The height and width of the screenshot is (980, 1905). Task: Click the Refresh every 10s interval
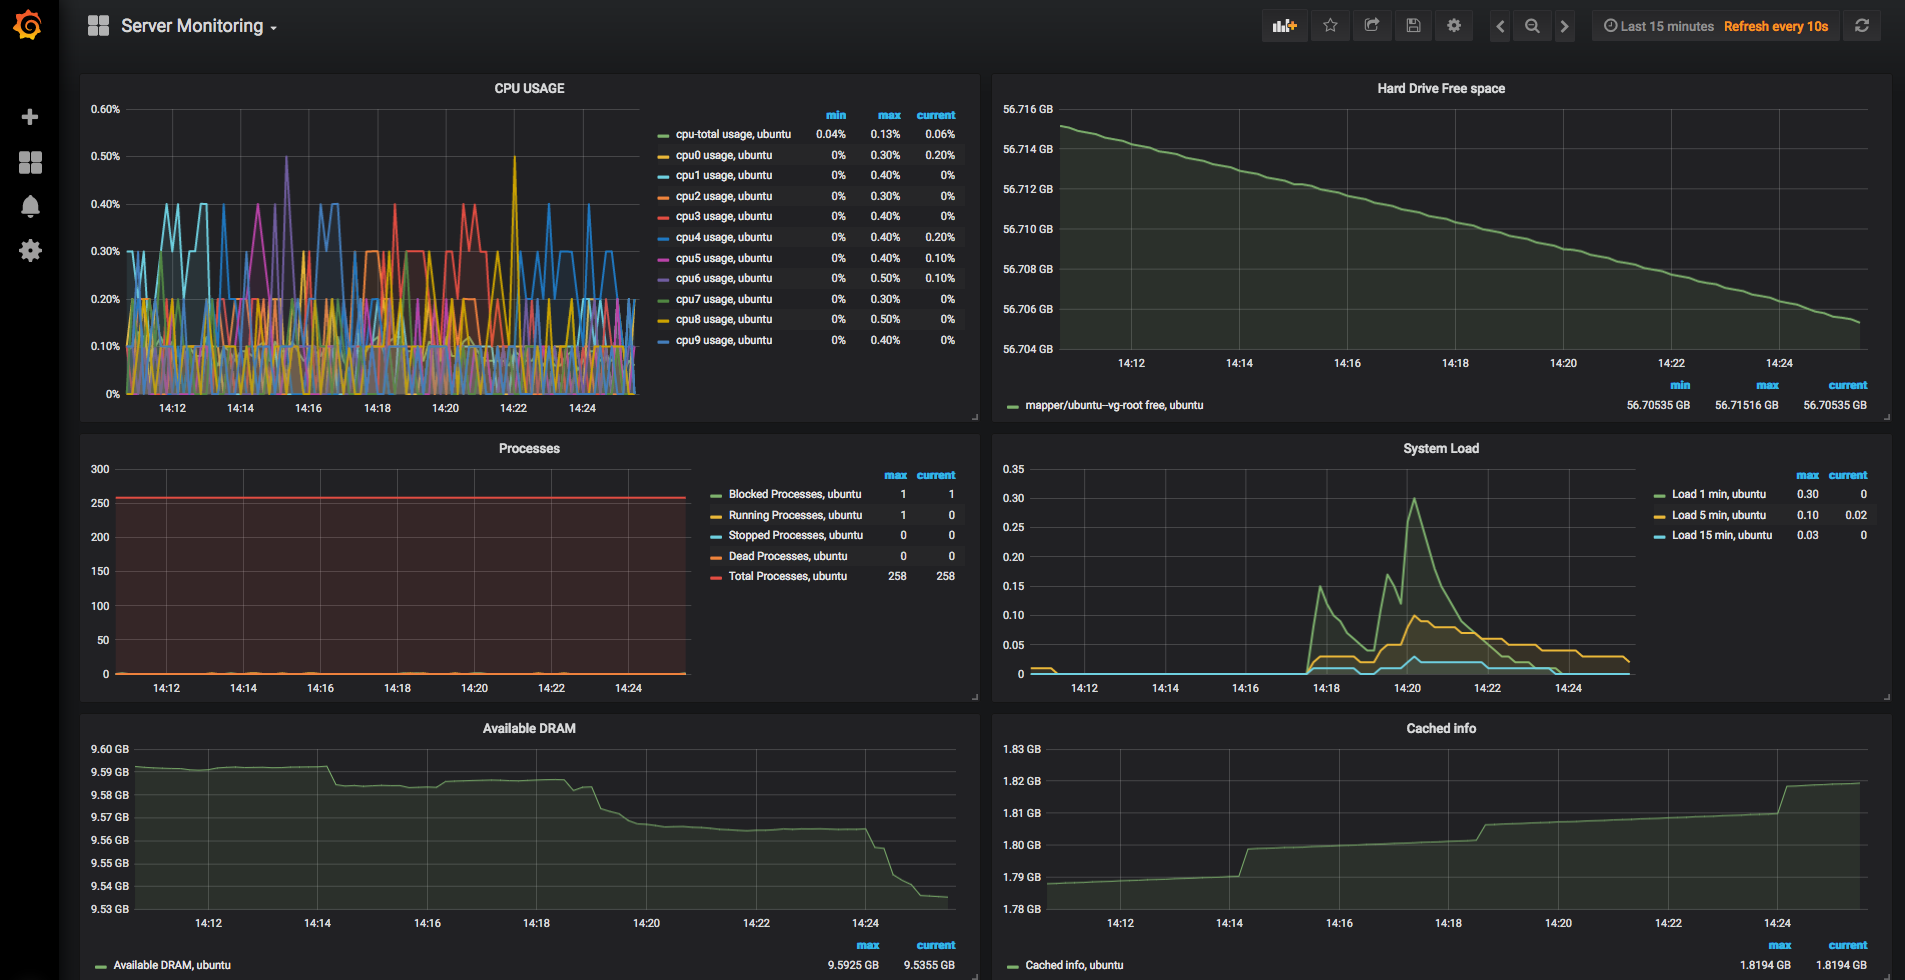(x=1776, y=26)
